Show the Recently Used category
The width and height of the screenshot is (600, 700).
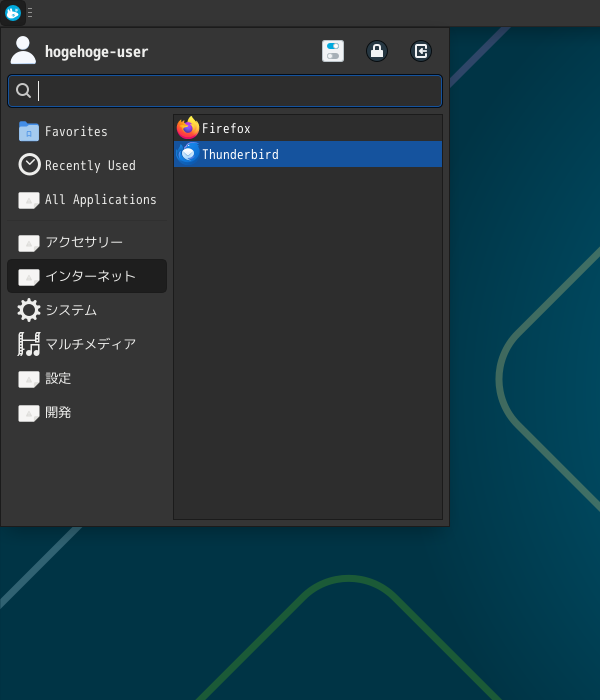87,165
